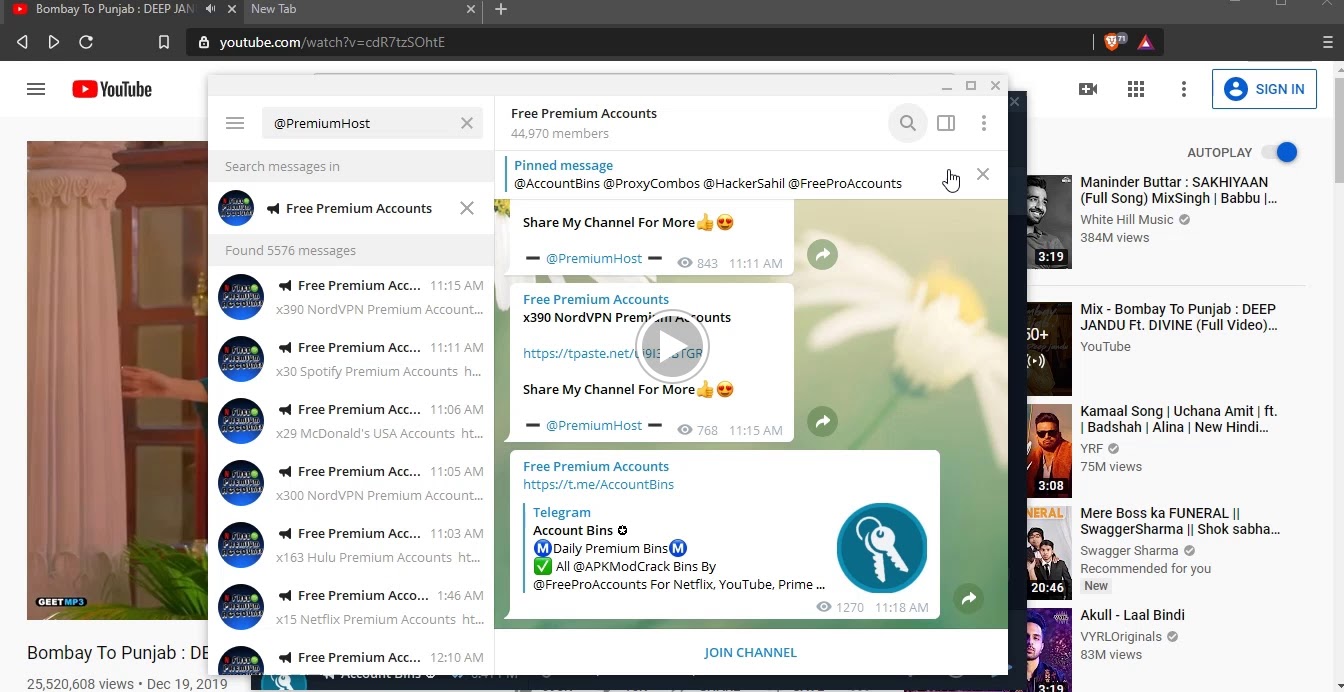Forward the NordVPN 11:15 AM message

coord(822,422)
